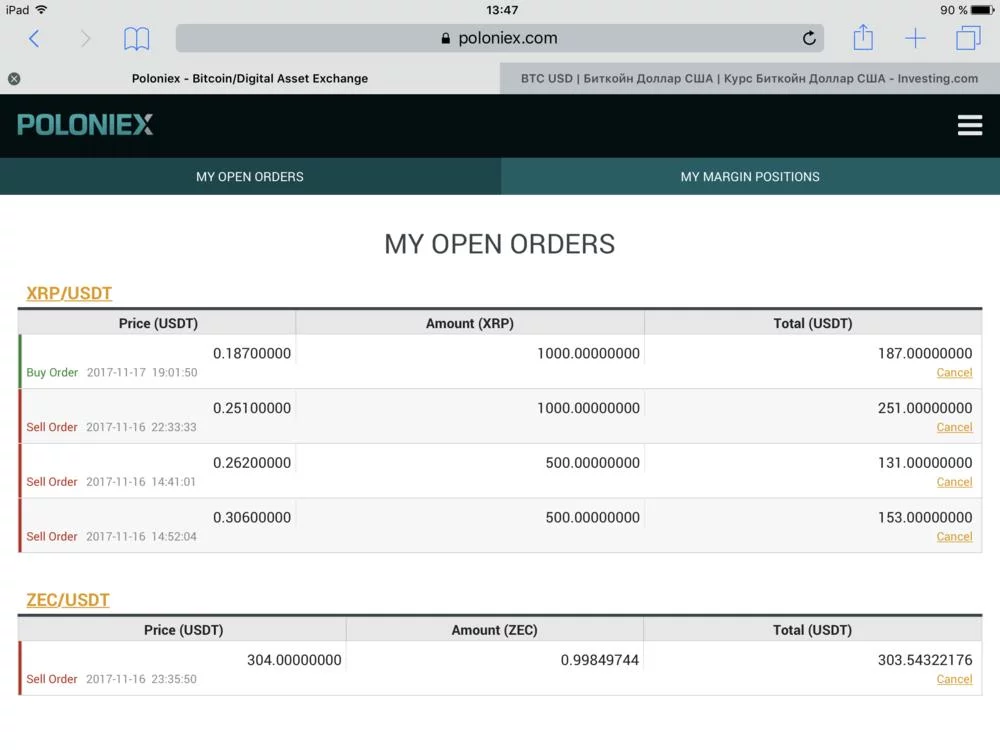The width and height of the screenshot is (1000, 750).
Task: Click Sell Order label dated 14:52:04
Action: [x=52, y=537]
